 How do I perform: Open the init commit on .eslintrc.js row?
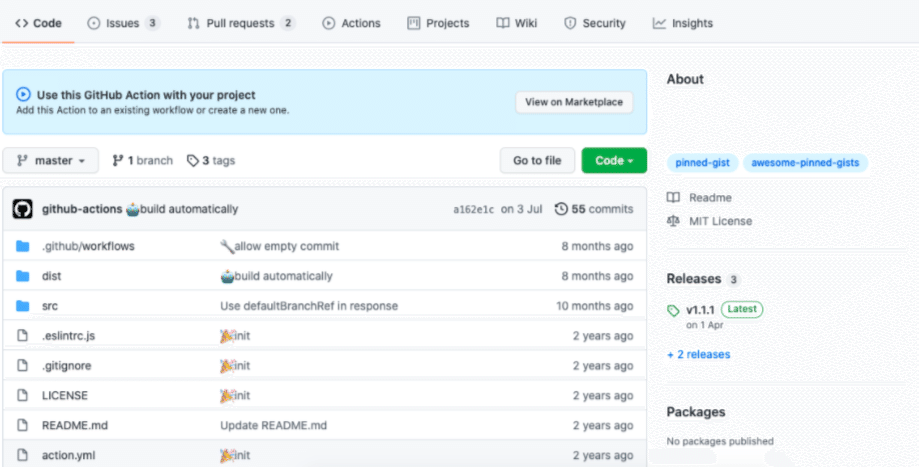pos(242,336)
